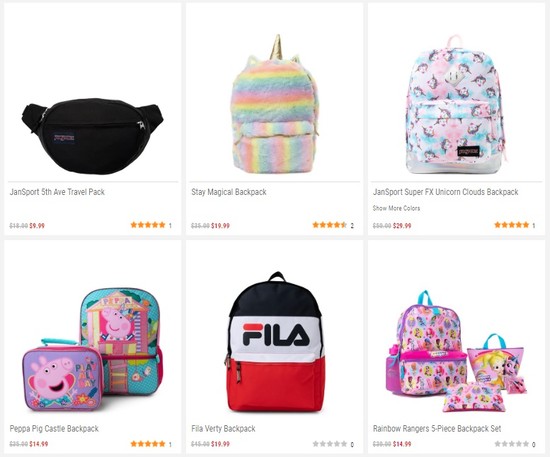Expand Show More Colors for the JanSport backpack

pyautogui.click(x=396, y=208)
